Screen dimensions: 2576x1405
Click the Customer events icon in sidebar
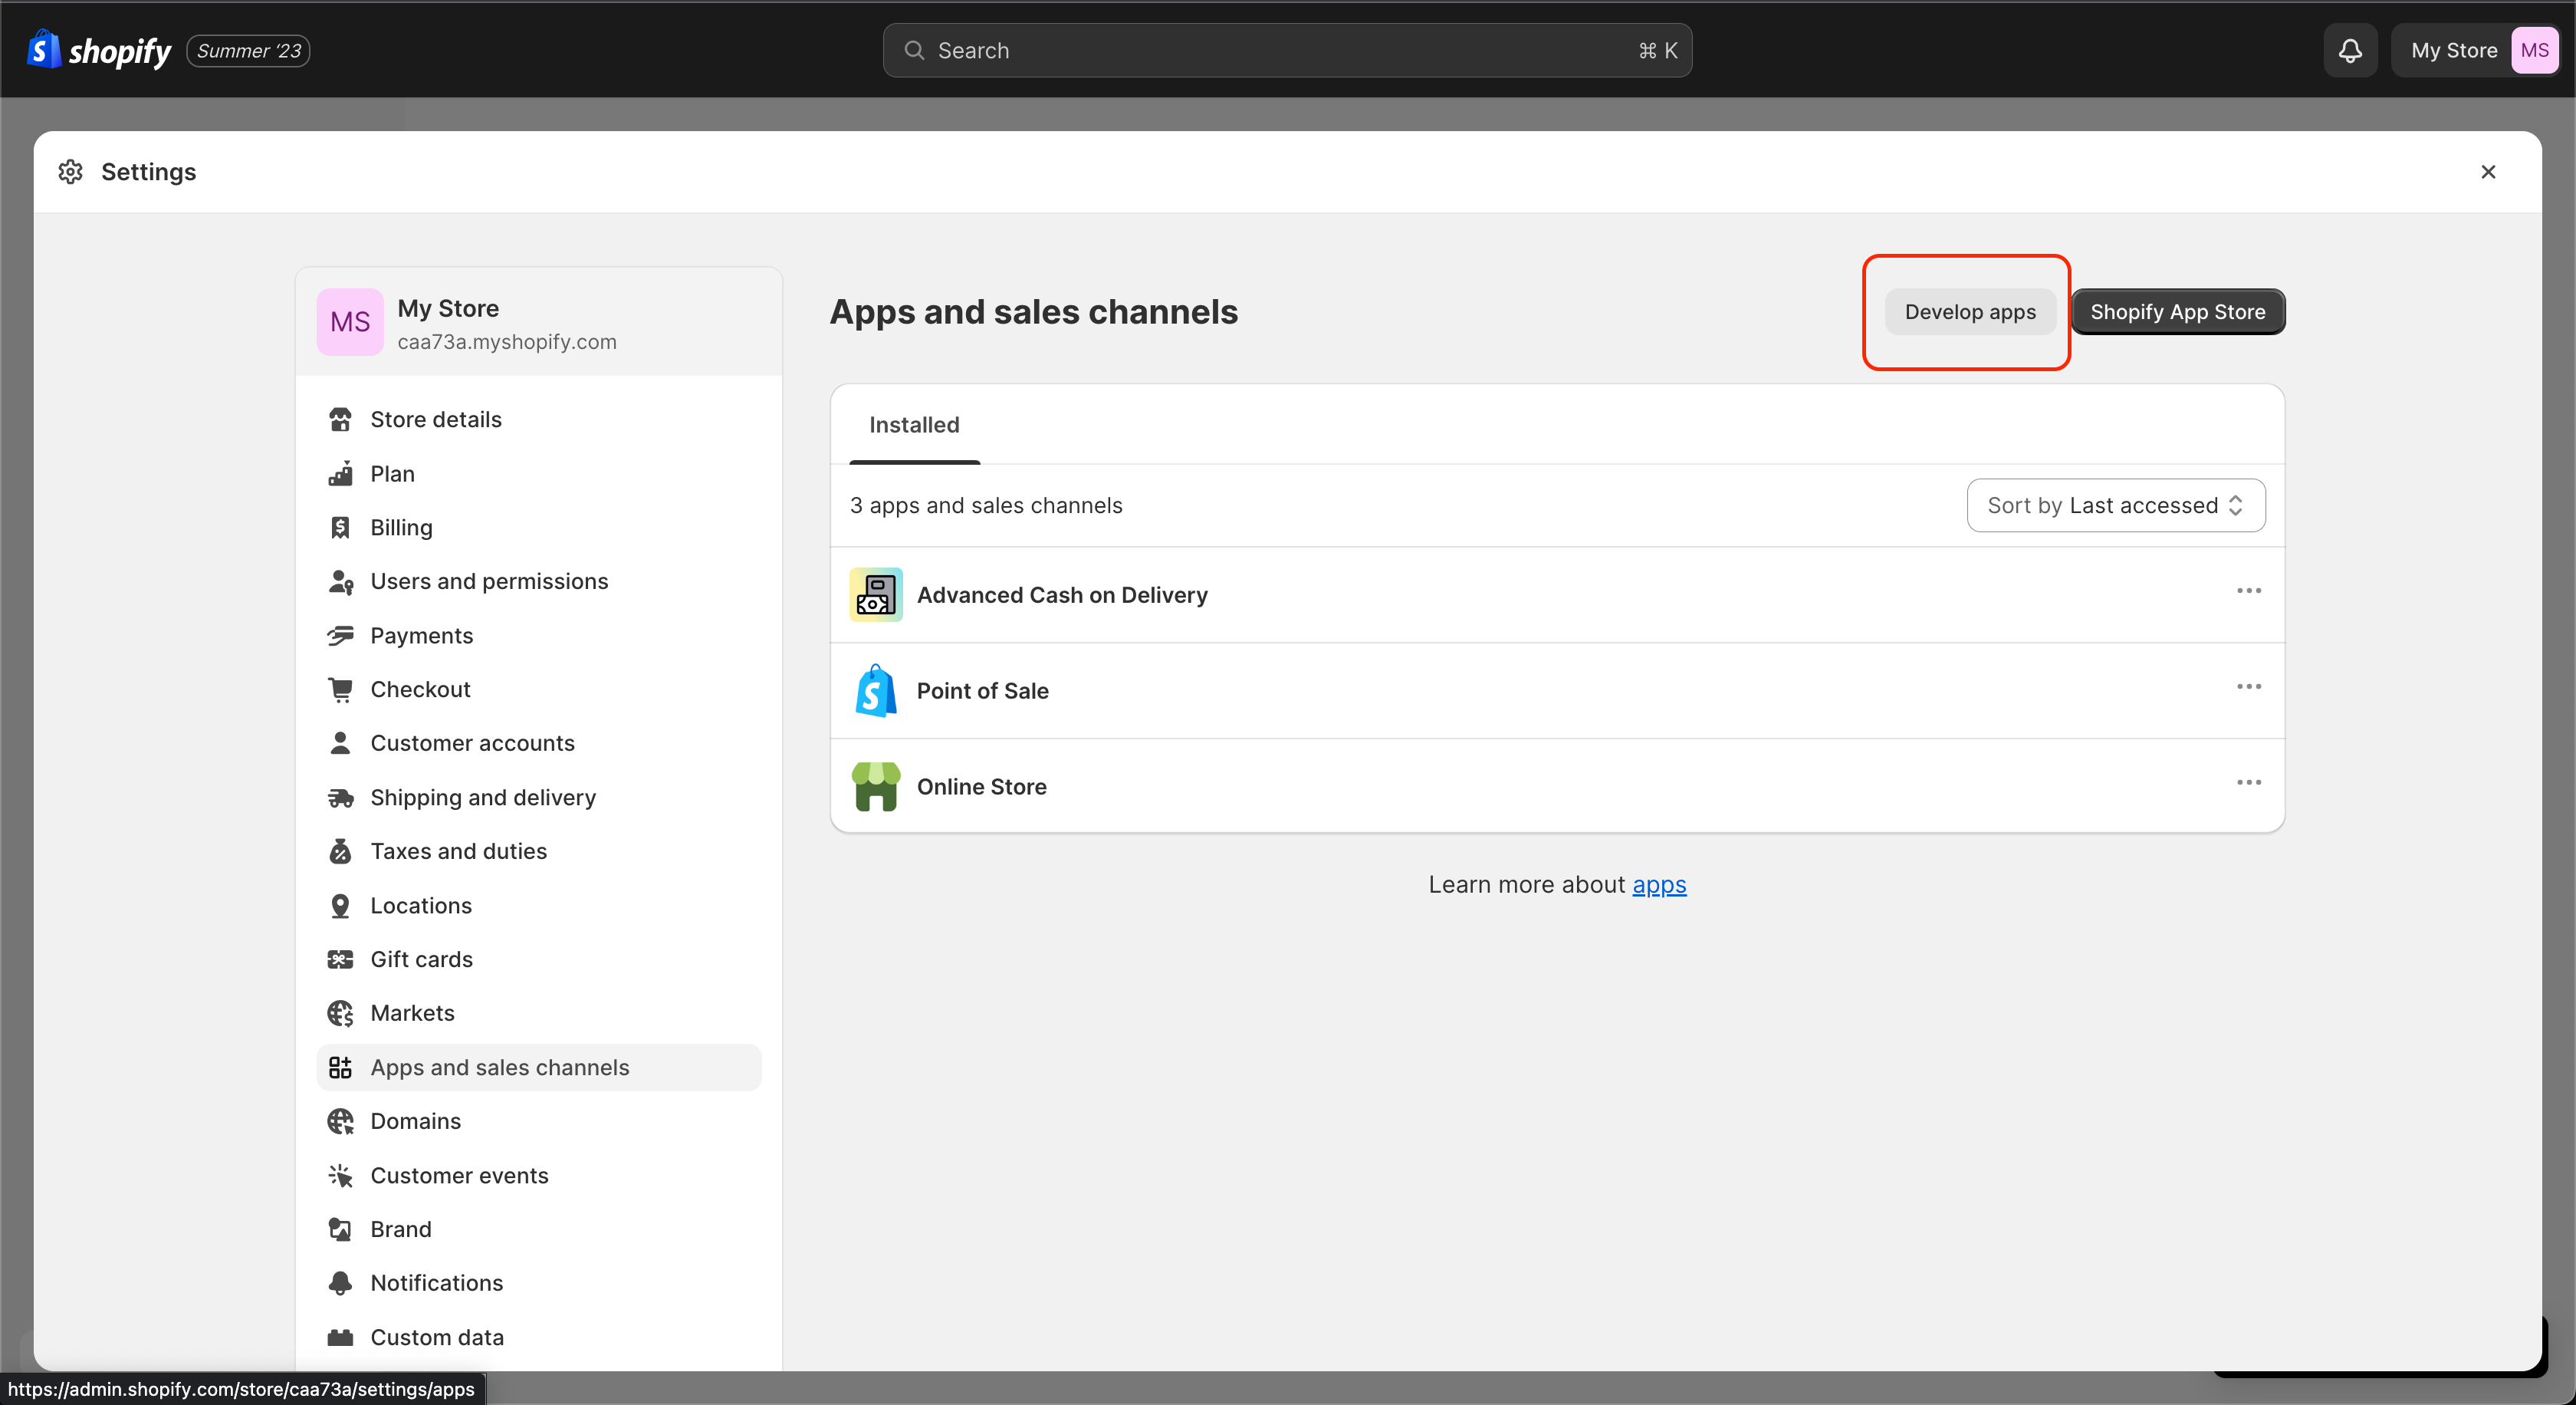click(340, 1175)
